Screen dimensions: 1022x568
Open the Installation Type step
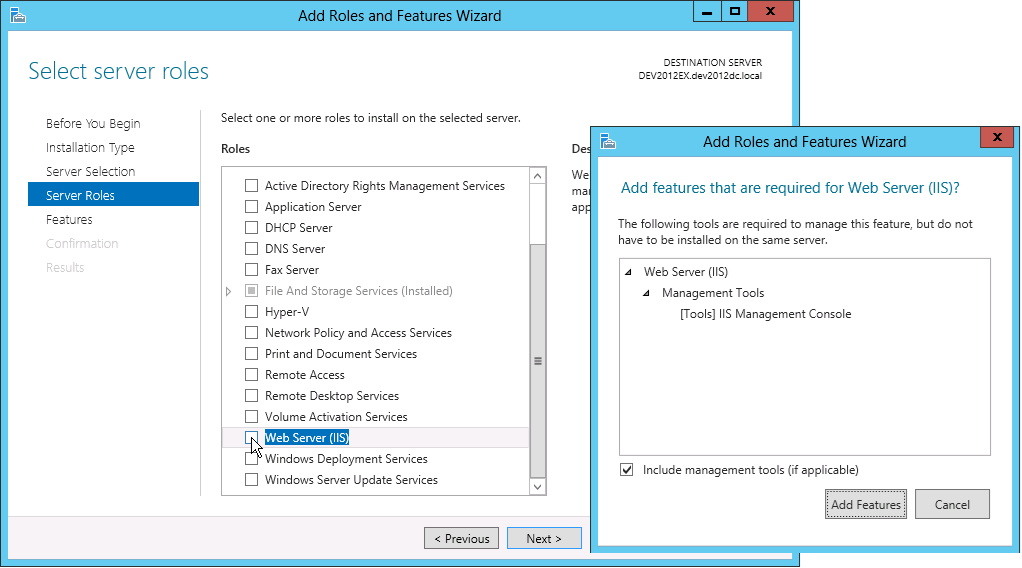tap(90, 148)
